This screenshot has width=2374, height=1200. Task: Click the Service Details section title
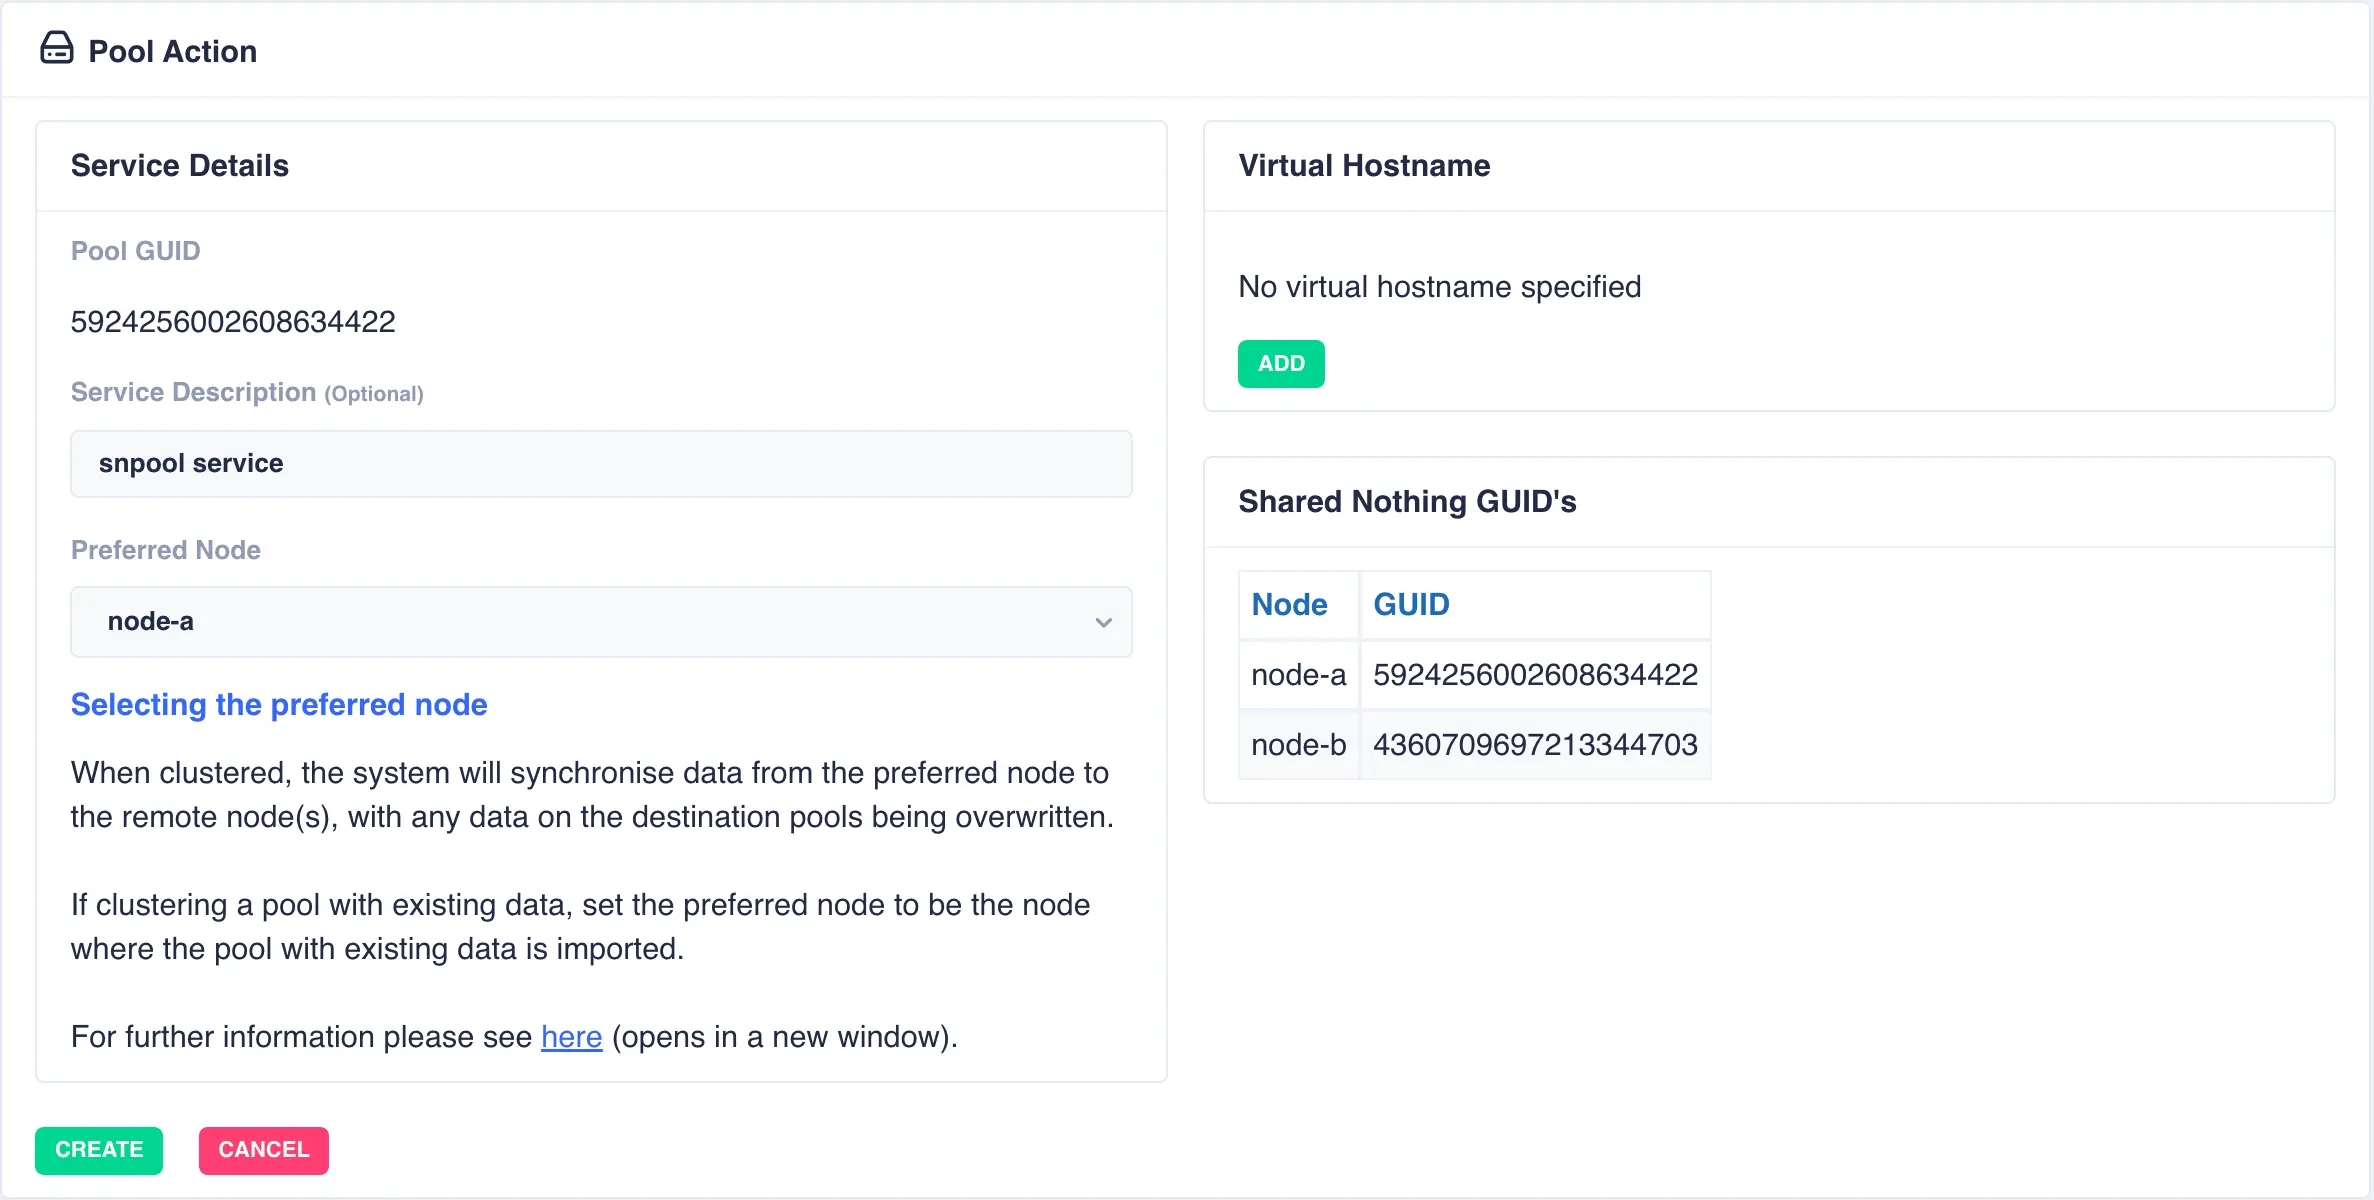pyautogui.click(x=180, y=165)
